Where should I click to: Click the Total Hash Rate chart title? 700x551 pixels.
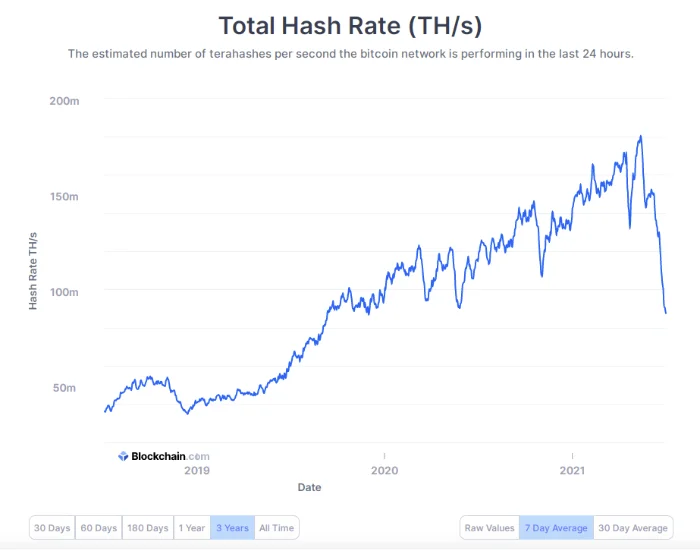[350, 25]
